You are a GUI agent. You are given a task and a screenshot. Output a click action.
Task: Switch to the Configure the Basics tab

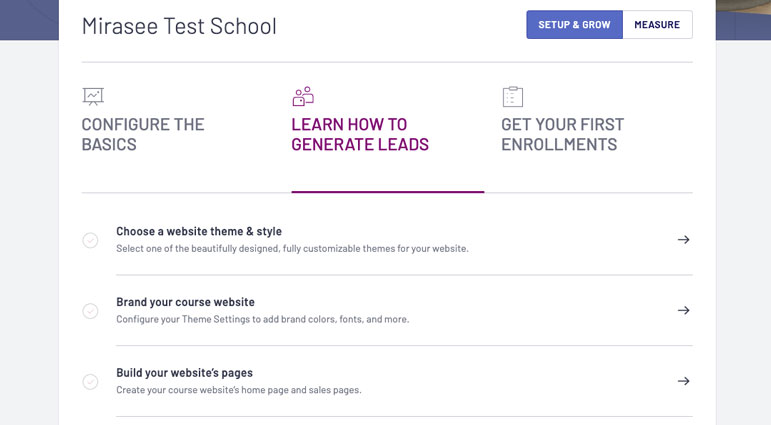point(143,134)
